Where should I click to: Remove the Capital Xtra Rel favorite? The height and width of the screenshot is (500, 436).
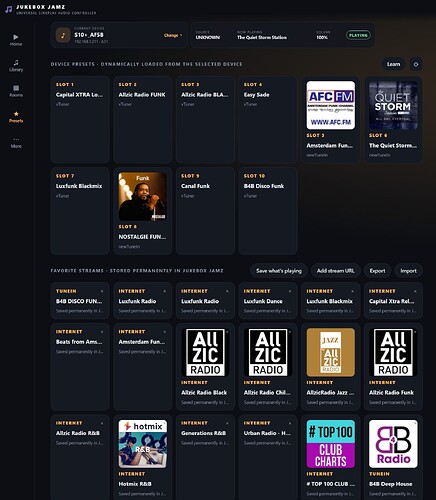415,291
